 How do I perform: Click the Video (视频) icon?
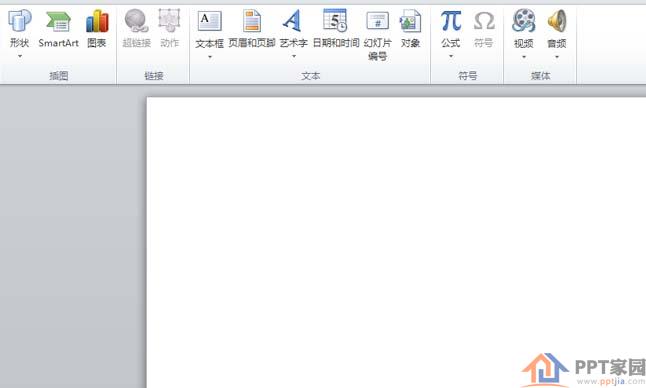click(524, 21)
